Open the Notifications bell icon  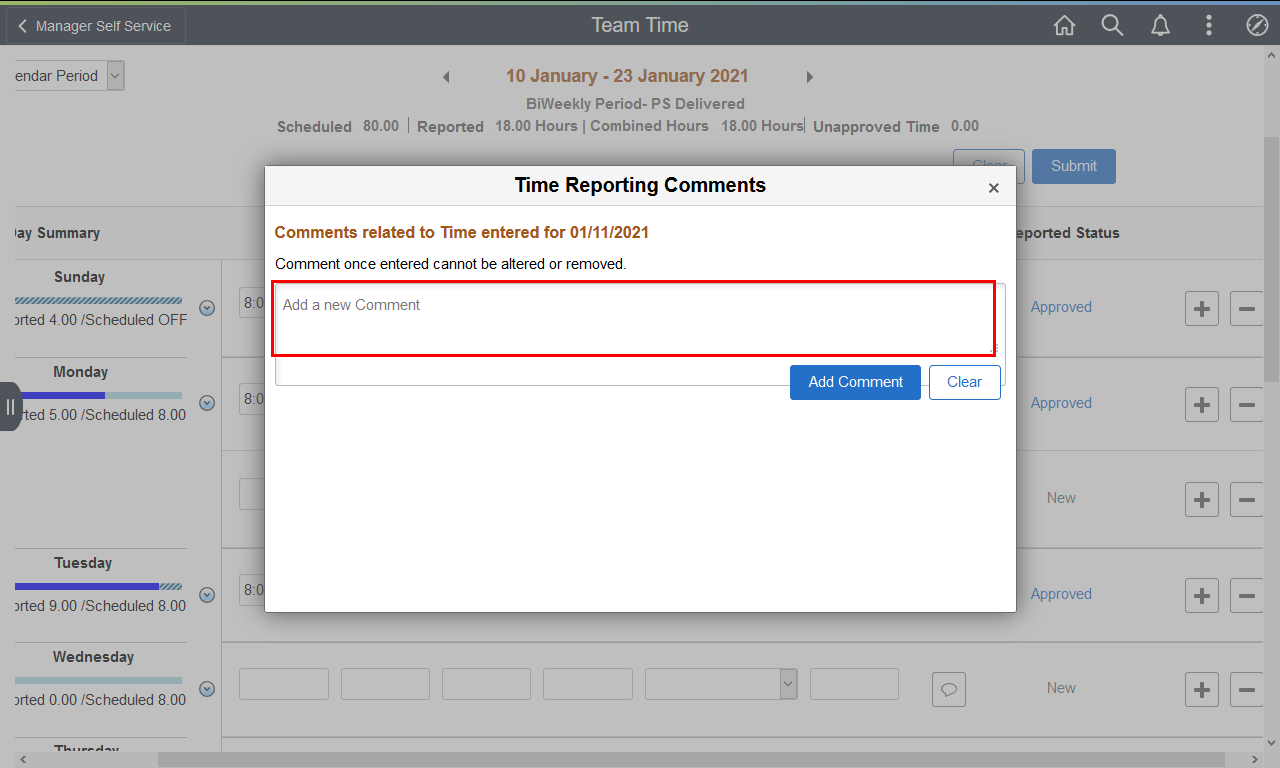pos(1160,26)
